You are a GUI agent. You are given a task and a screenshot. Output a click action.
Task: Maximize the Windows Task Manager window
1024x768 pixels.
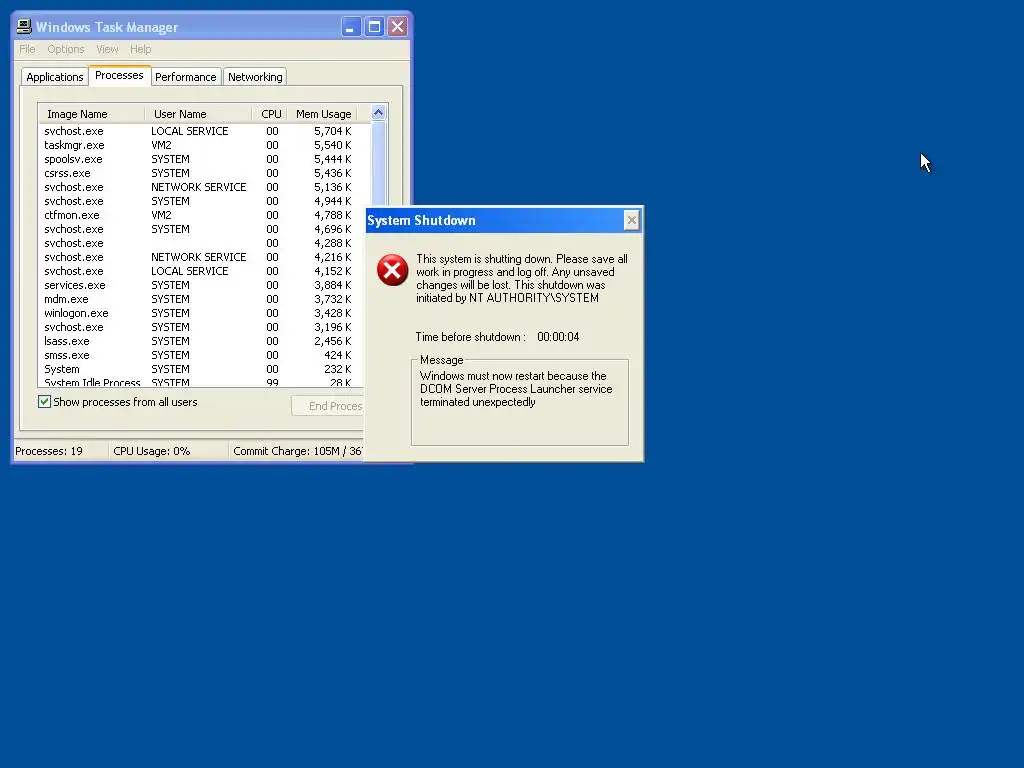click(x=374, y=27)
